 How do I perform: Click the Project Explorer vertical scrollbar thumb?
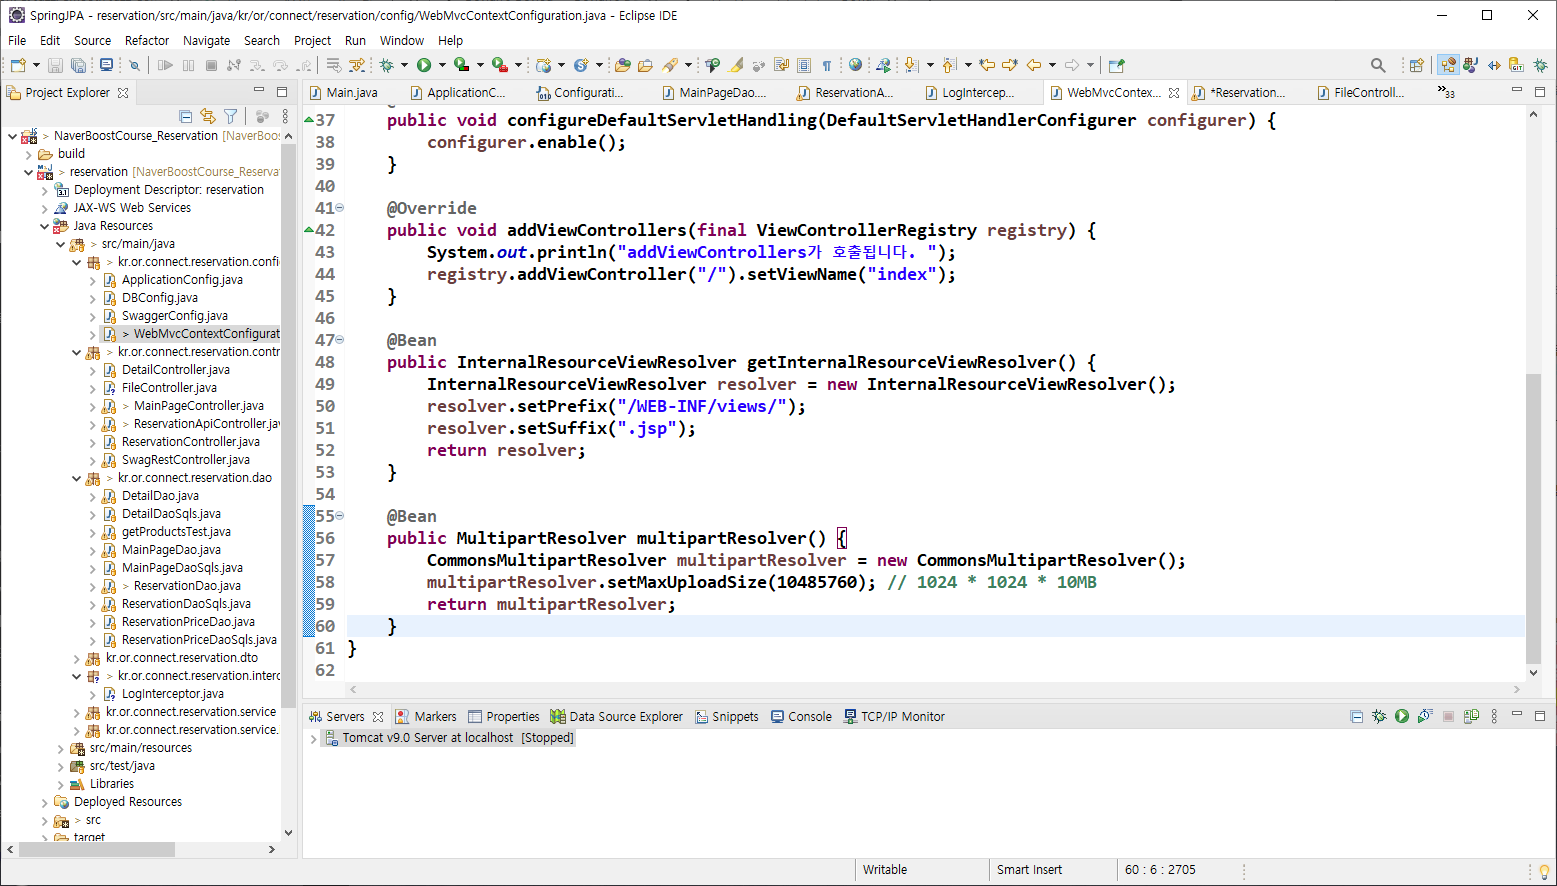[288, 425]
